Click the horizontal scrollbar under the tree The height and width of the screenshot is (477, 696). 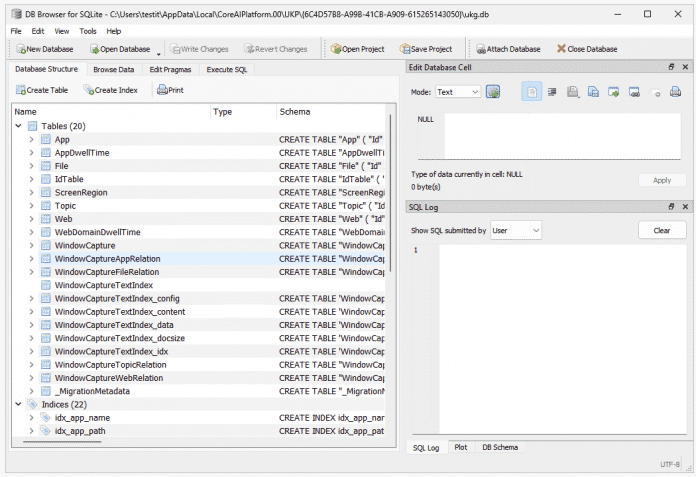(x=62, y=442)
